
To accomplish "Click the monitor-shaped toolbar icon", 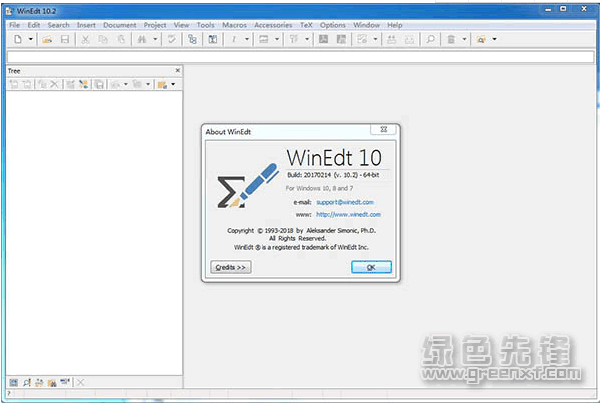I will click(264, 39).
